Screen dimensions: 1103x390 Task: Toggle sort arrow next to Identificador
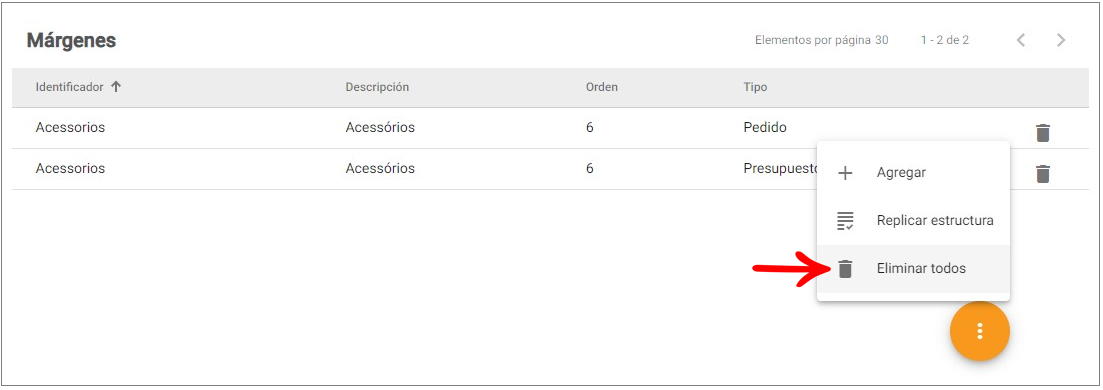pos(116,87)
